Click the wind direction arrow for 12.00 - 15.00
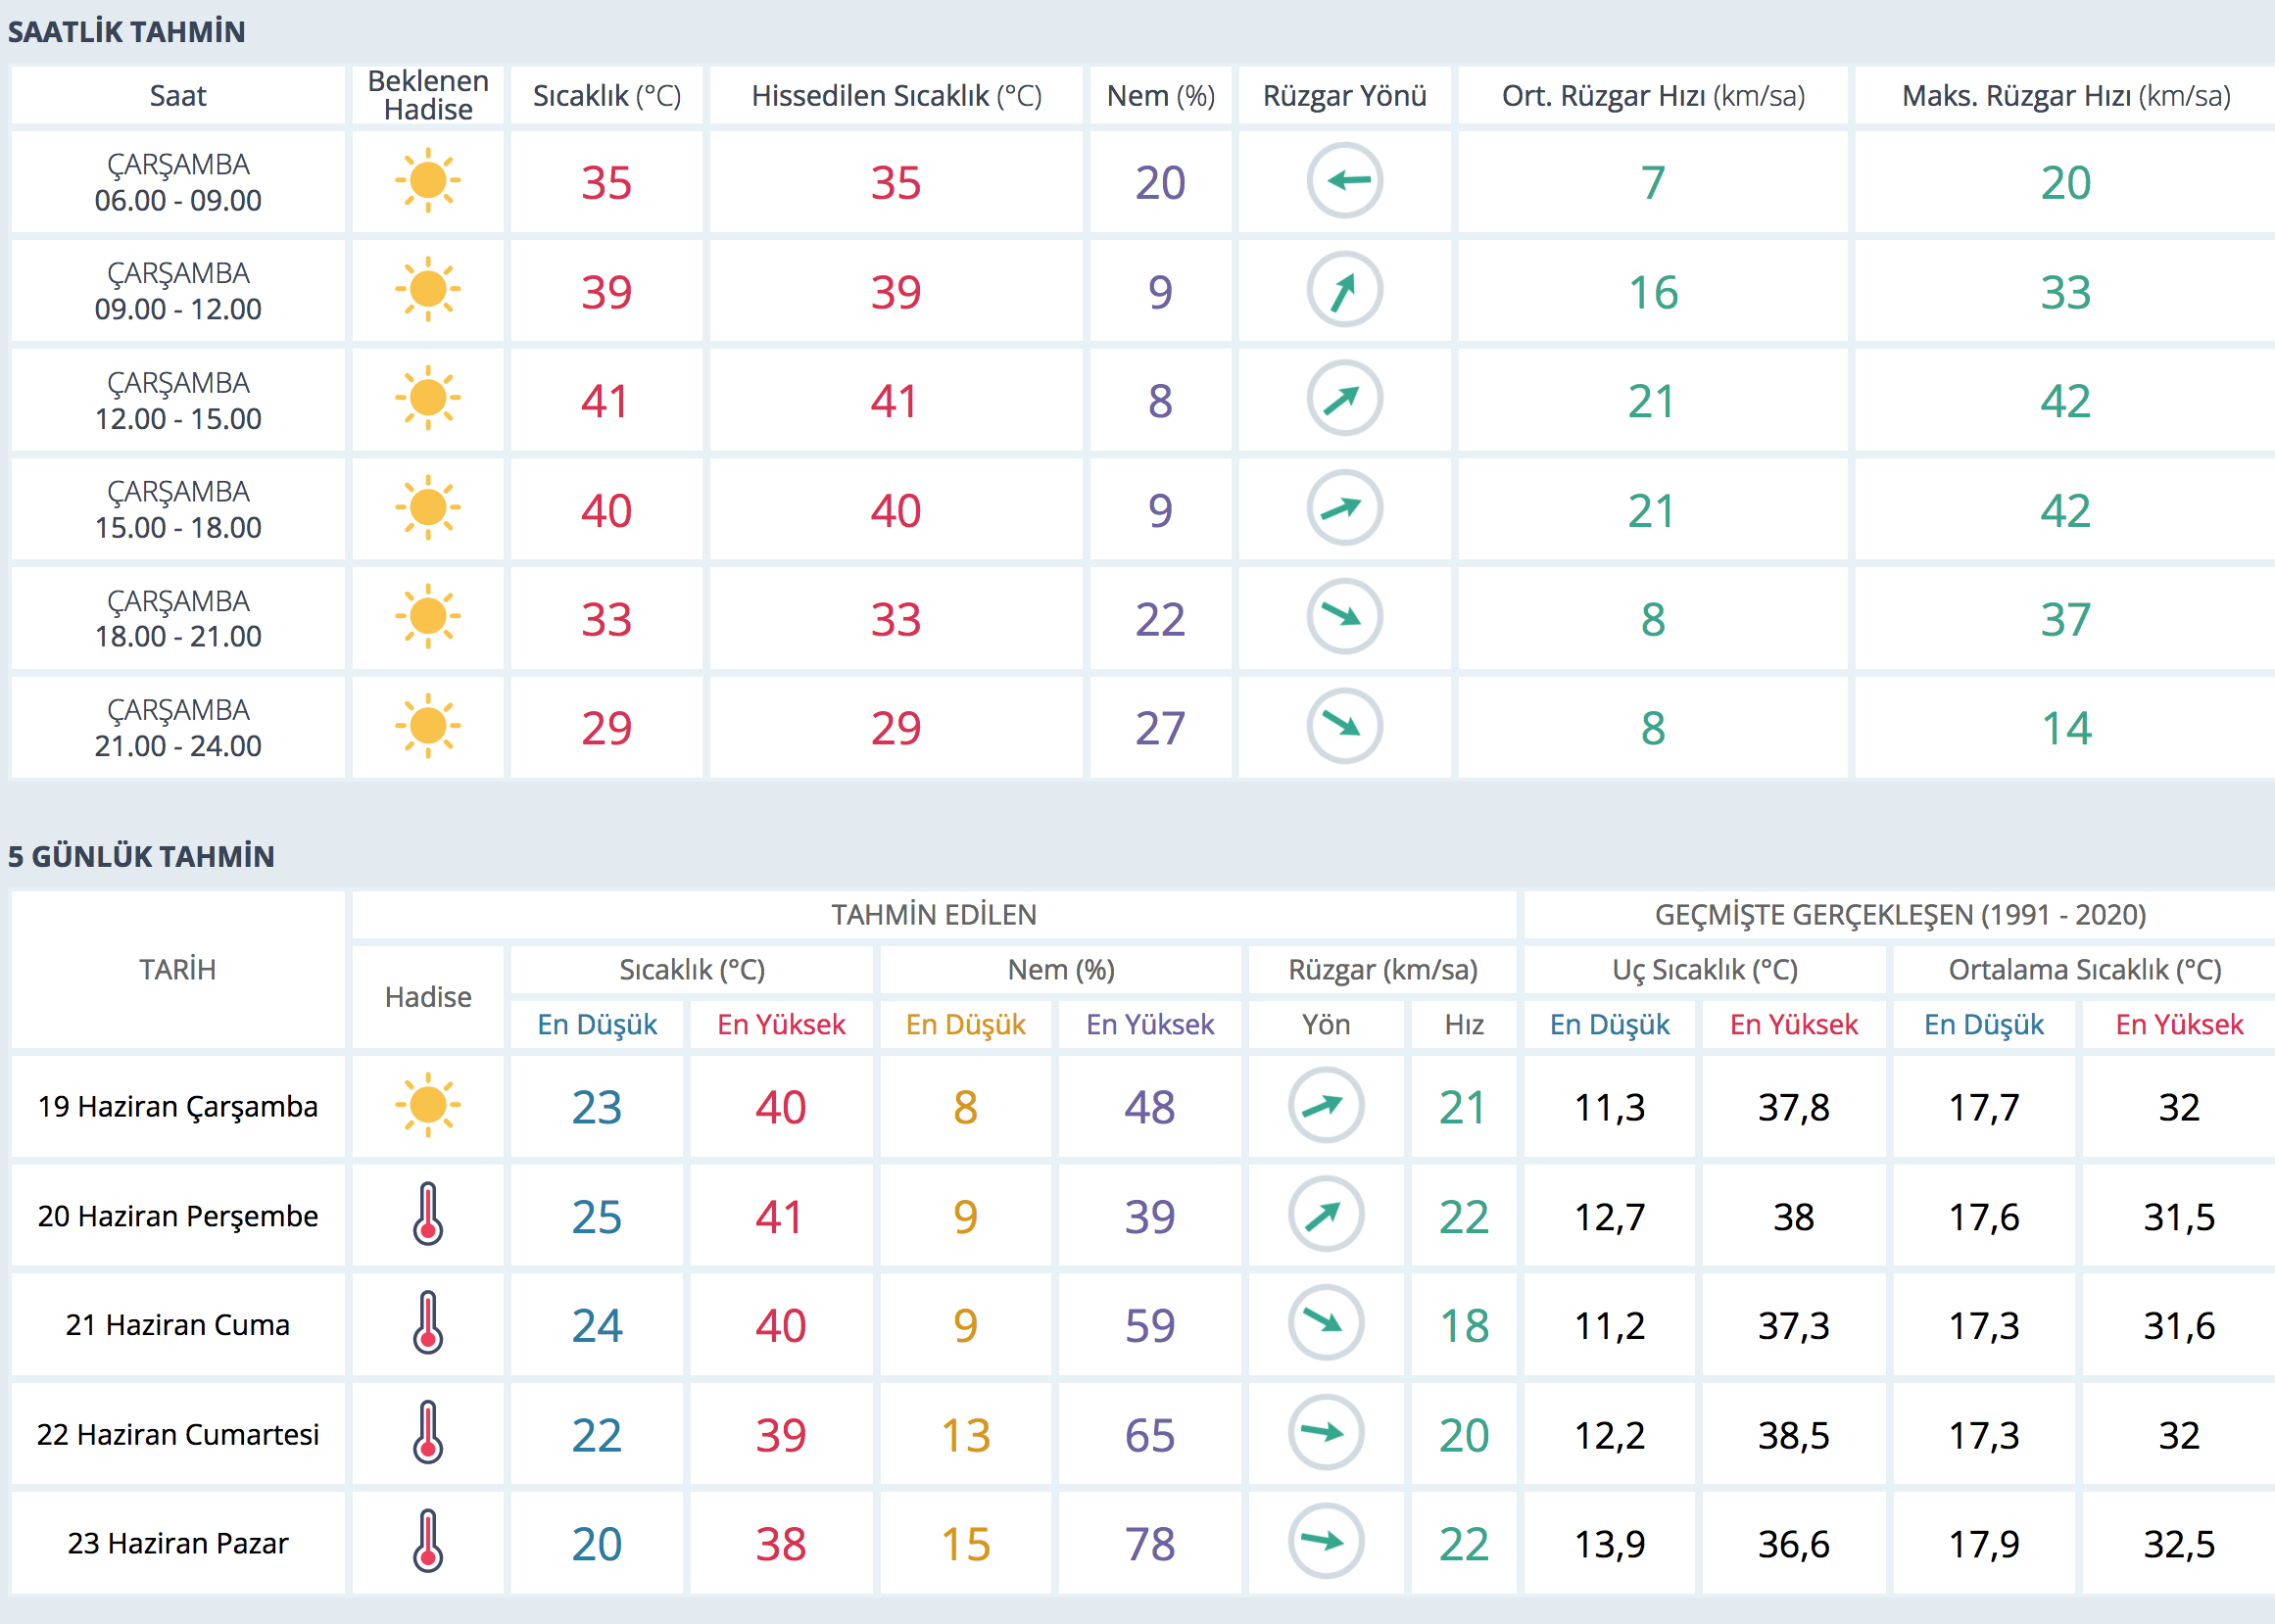Screen dimensions: 2275x1624 tap(1345, 399)
